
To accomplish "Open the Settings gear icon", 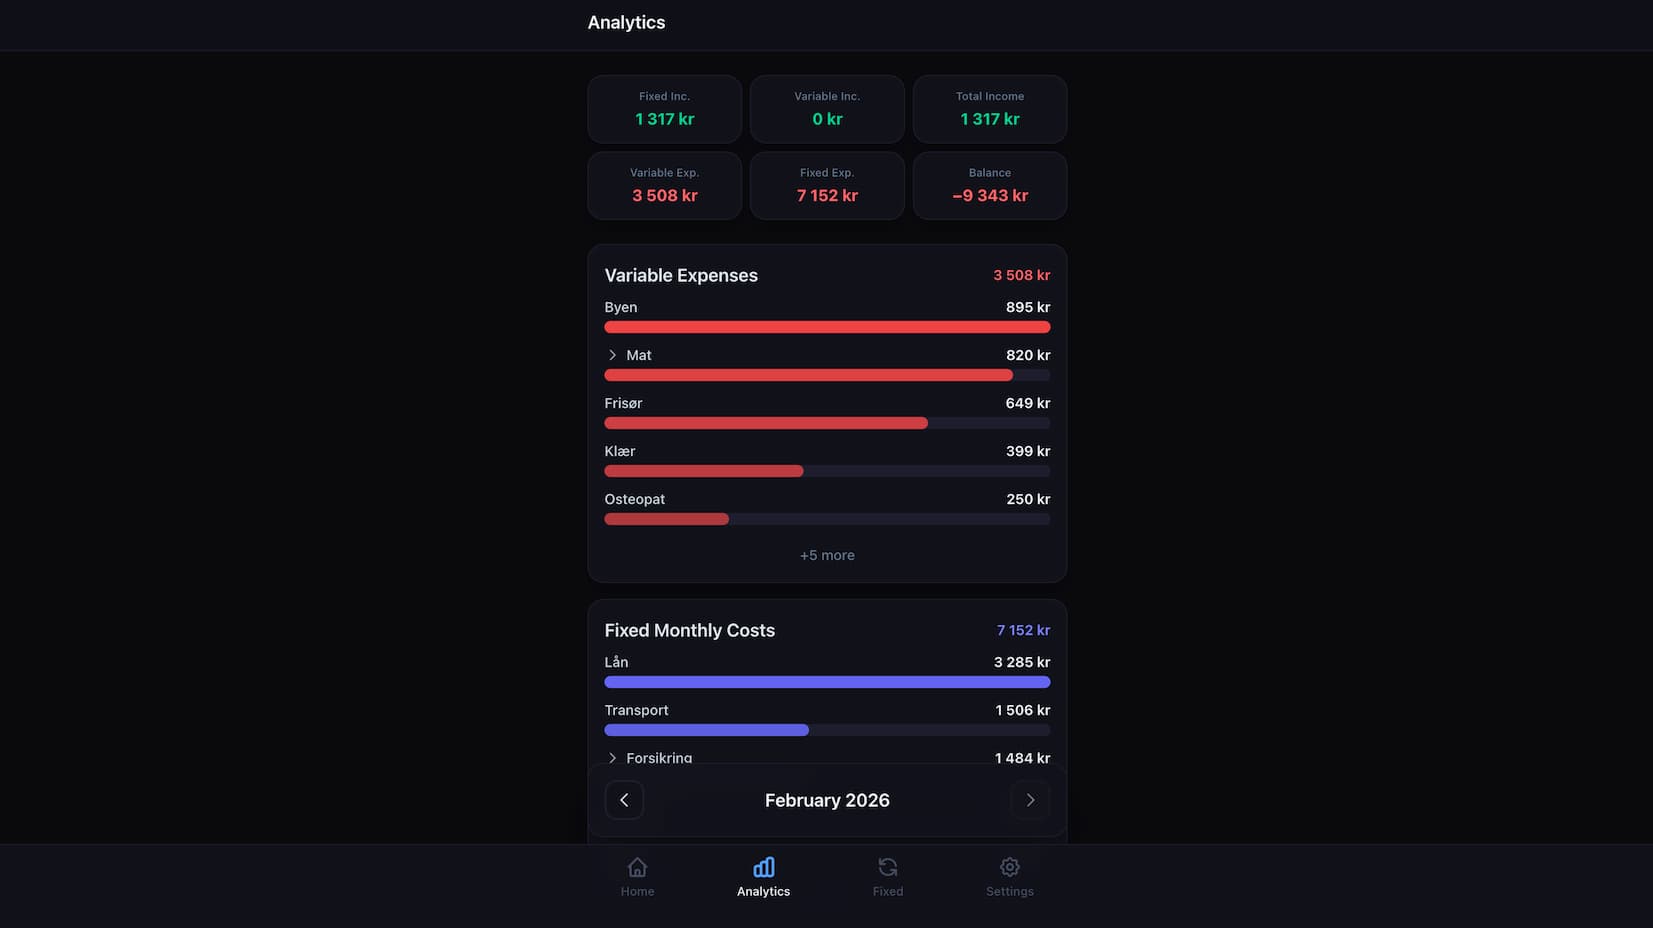I will tap(1009, 867).
